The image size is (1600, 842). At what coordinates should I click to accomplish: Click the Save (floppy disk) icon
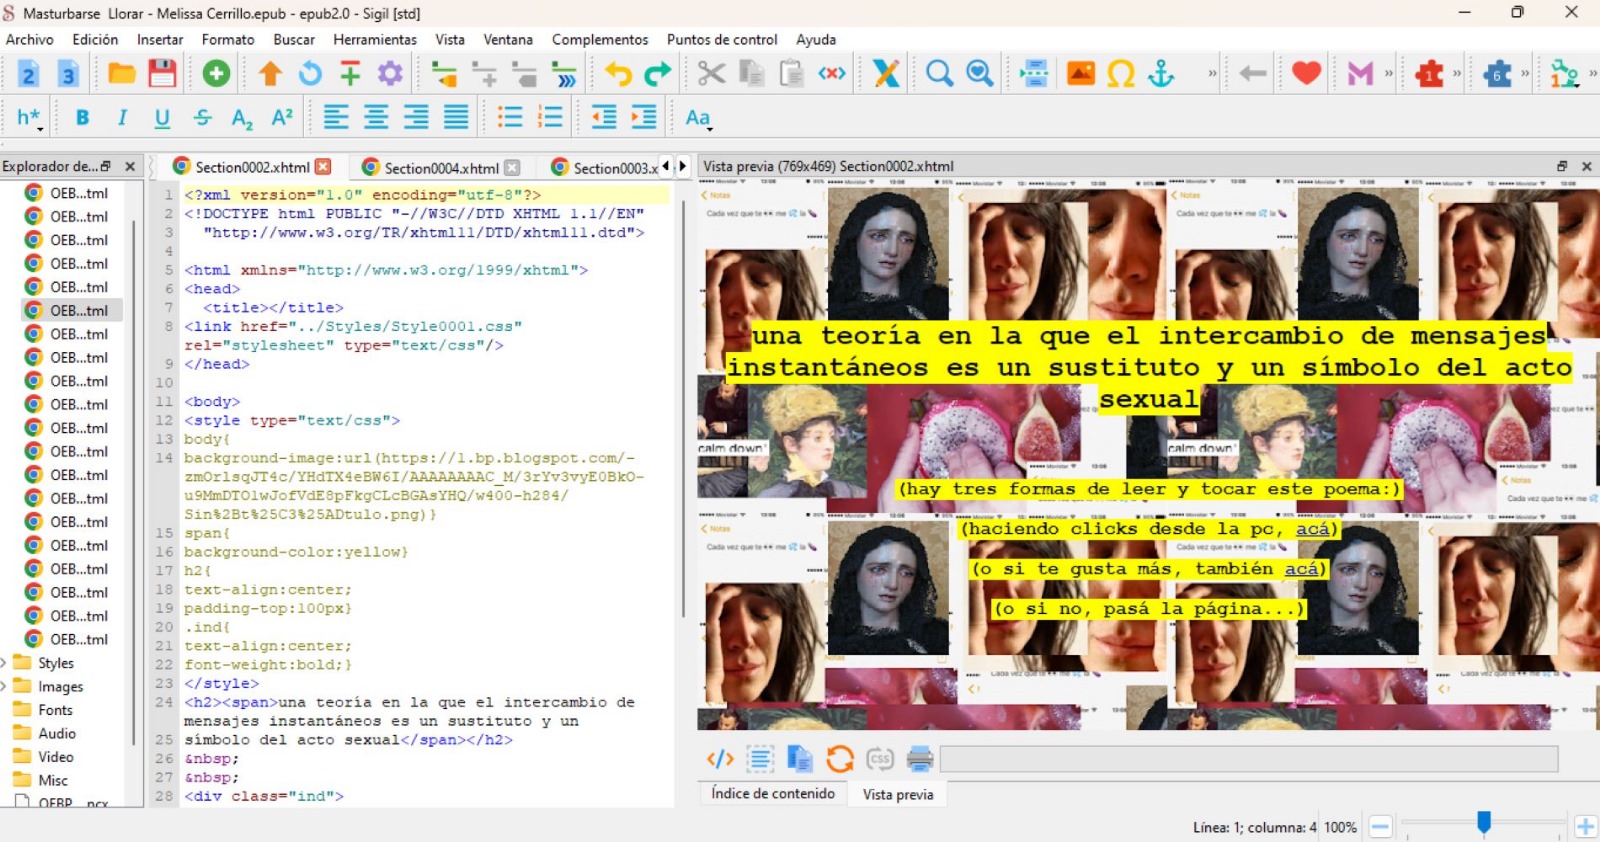[x=162, y=73]
